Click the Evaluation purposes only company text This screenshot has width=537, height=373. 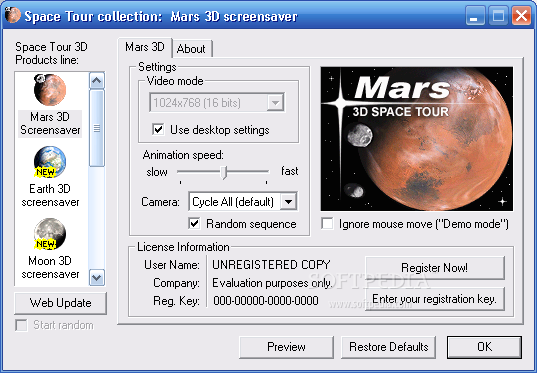pyautogui.click(x=272, y=283)
